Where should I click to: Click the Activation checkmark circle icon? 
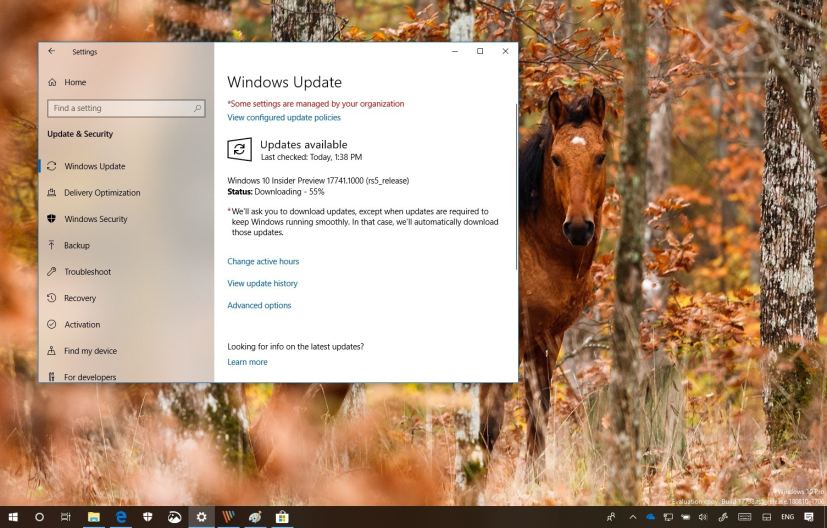coord(52,324)
